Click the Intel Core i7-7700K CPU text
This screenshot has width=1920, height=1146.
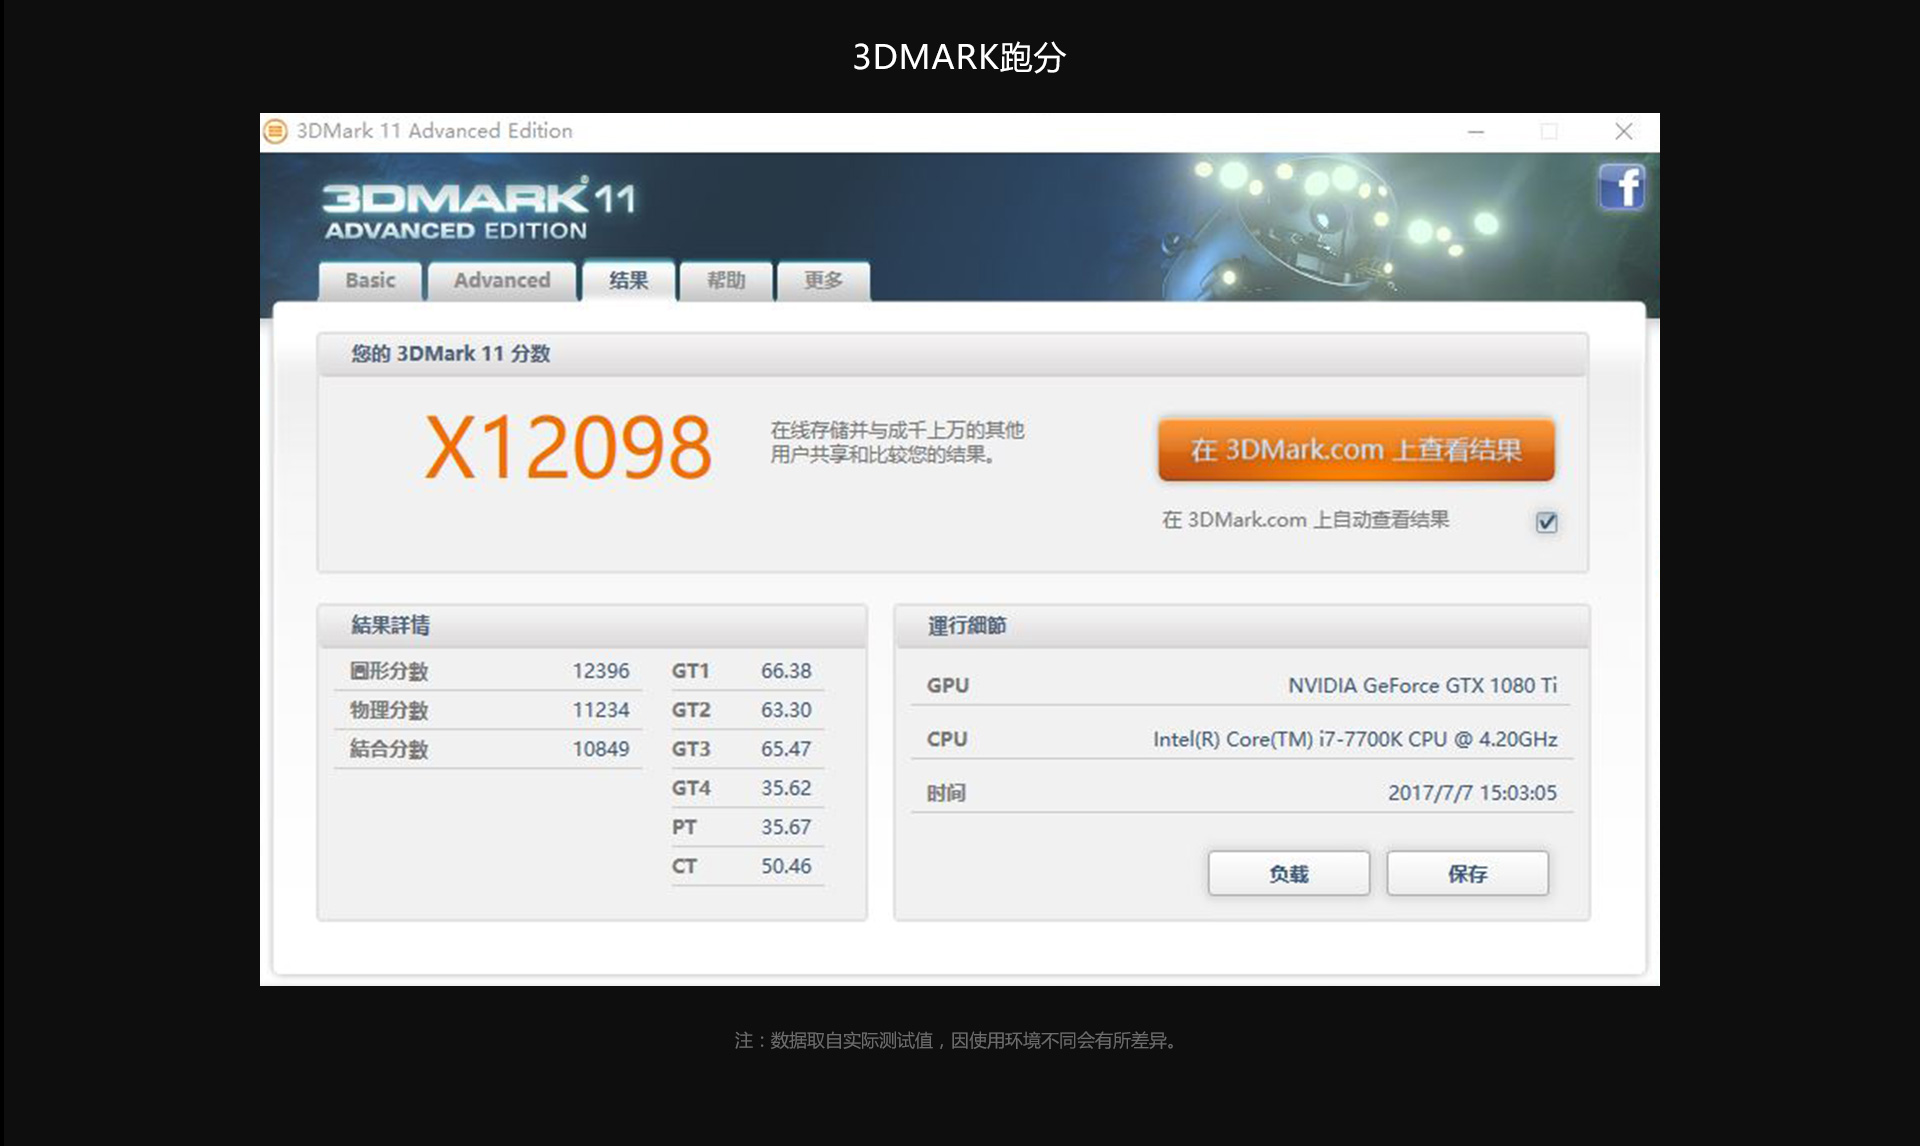coord(1355,739)
